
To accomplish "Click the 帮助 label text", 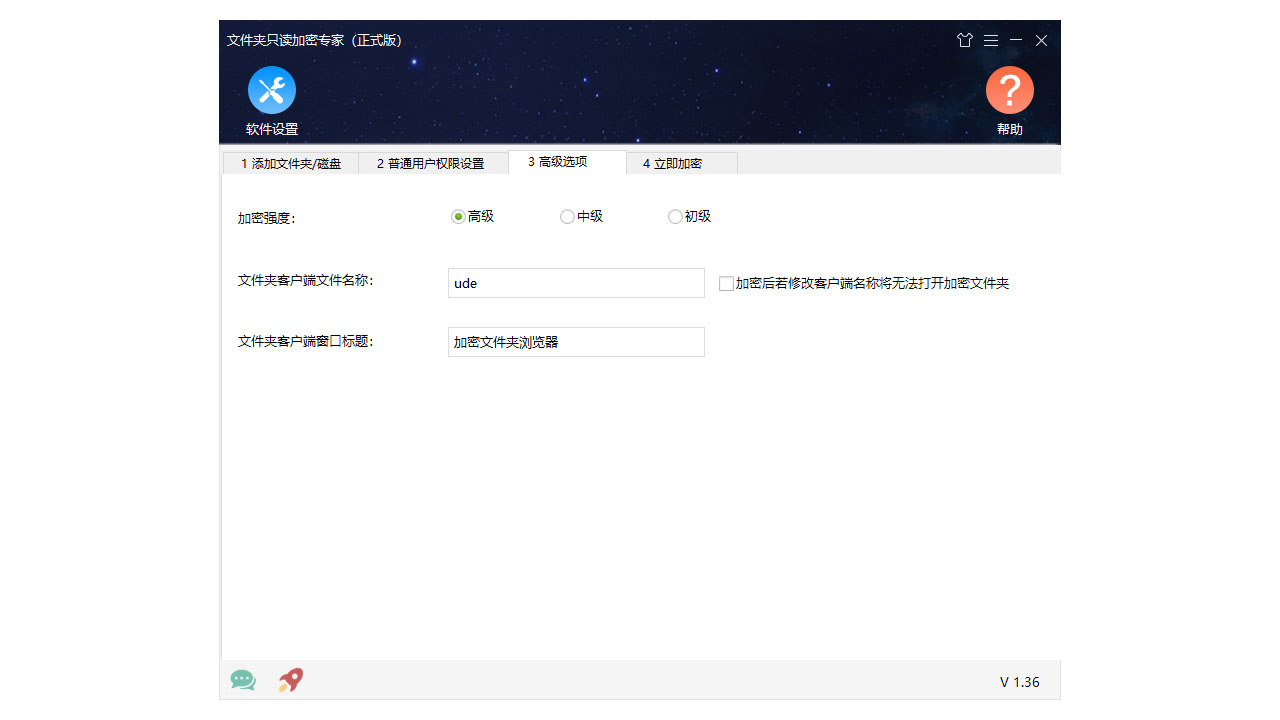I will [x=1010, y=129].
